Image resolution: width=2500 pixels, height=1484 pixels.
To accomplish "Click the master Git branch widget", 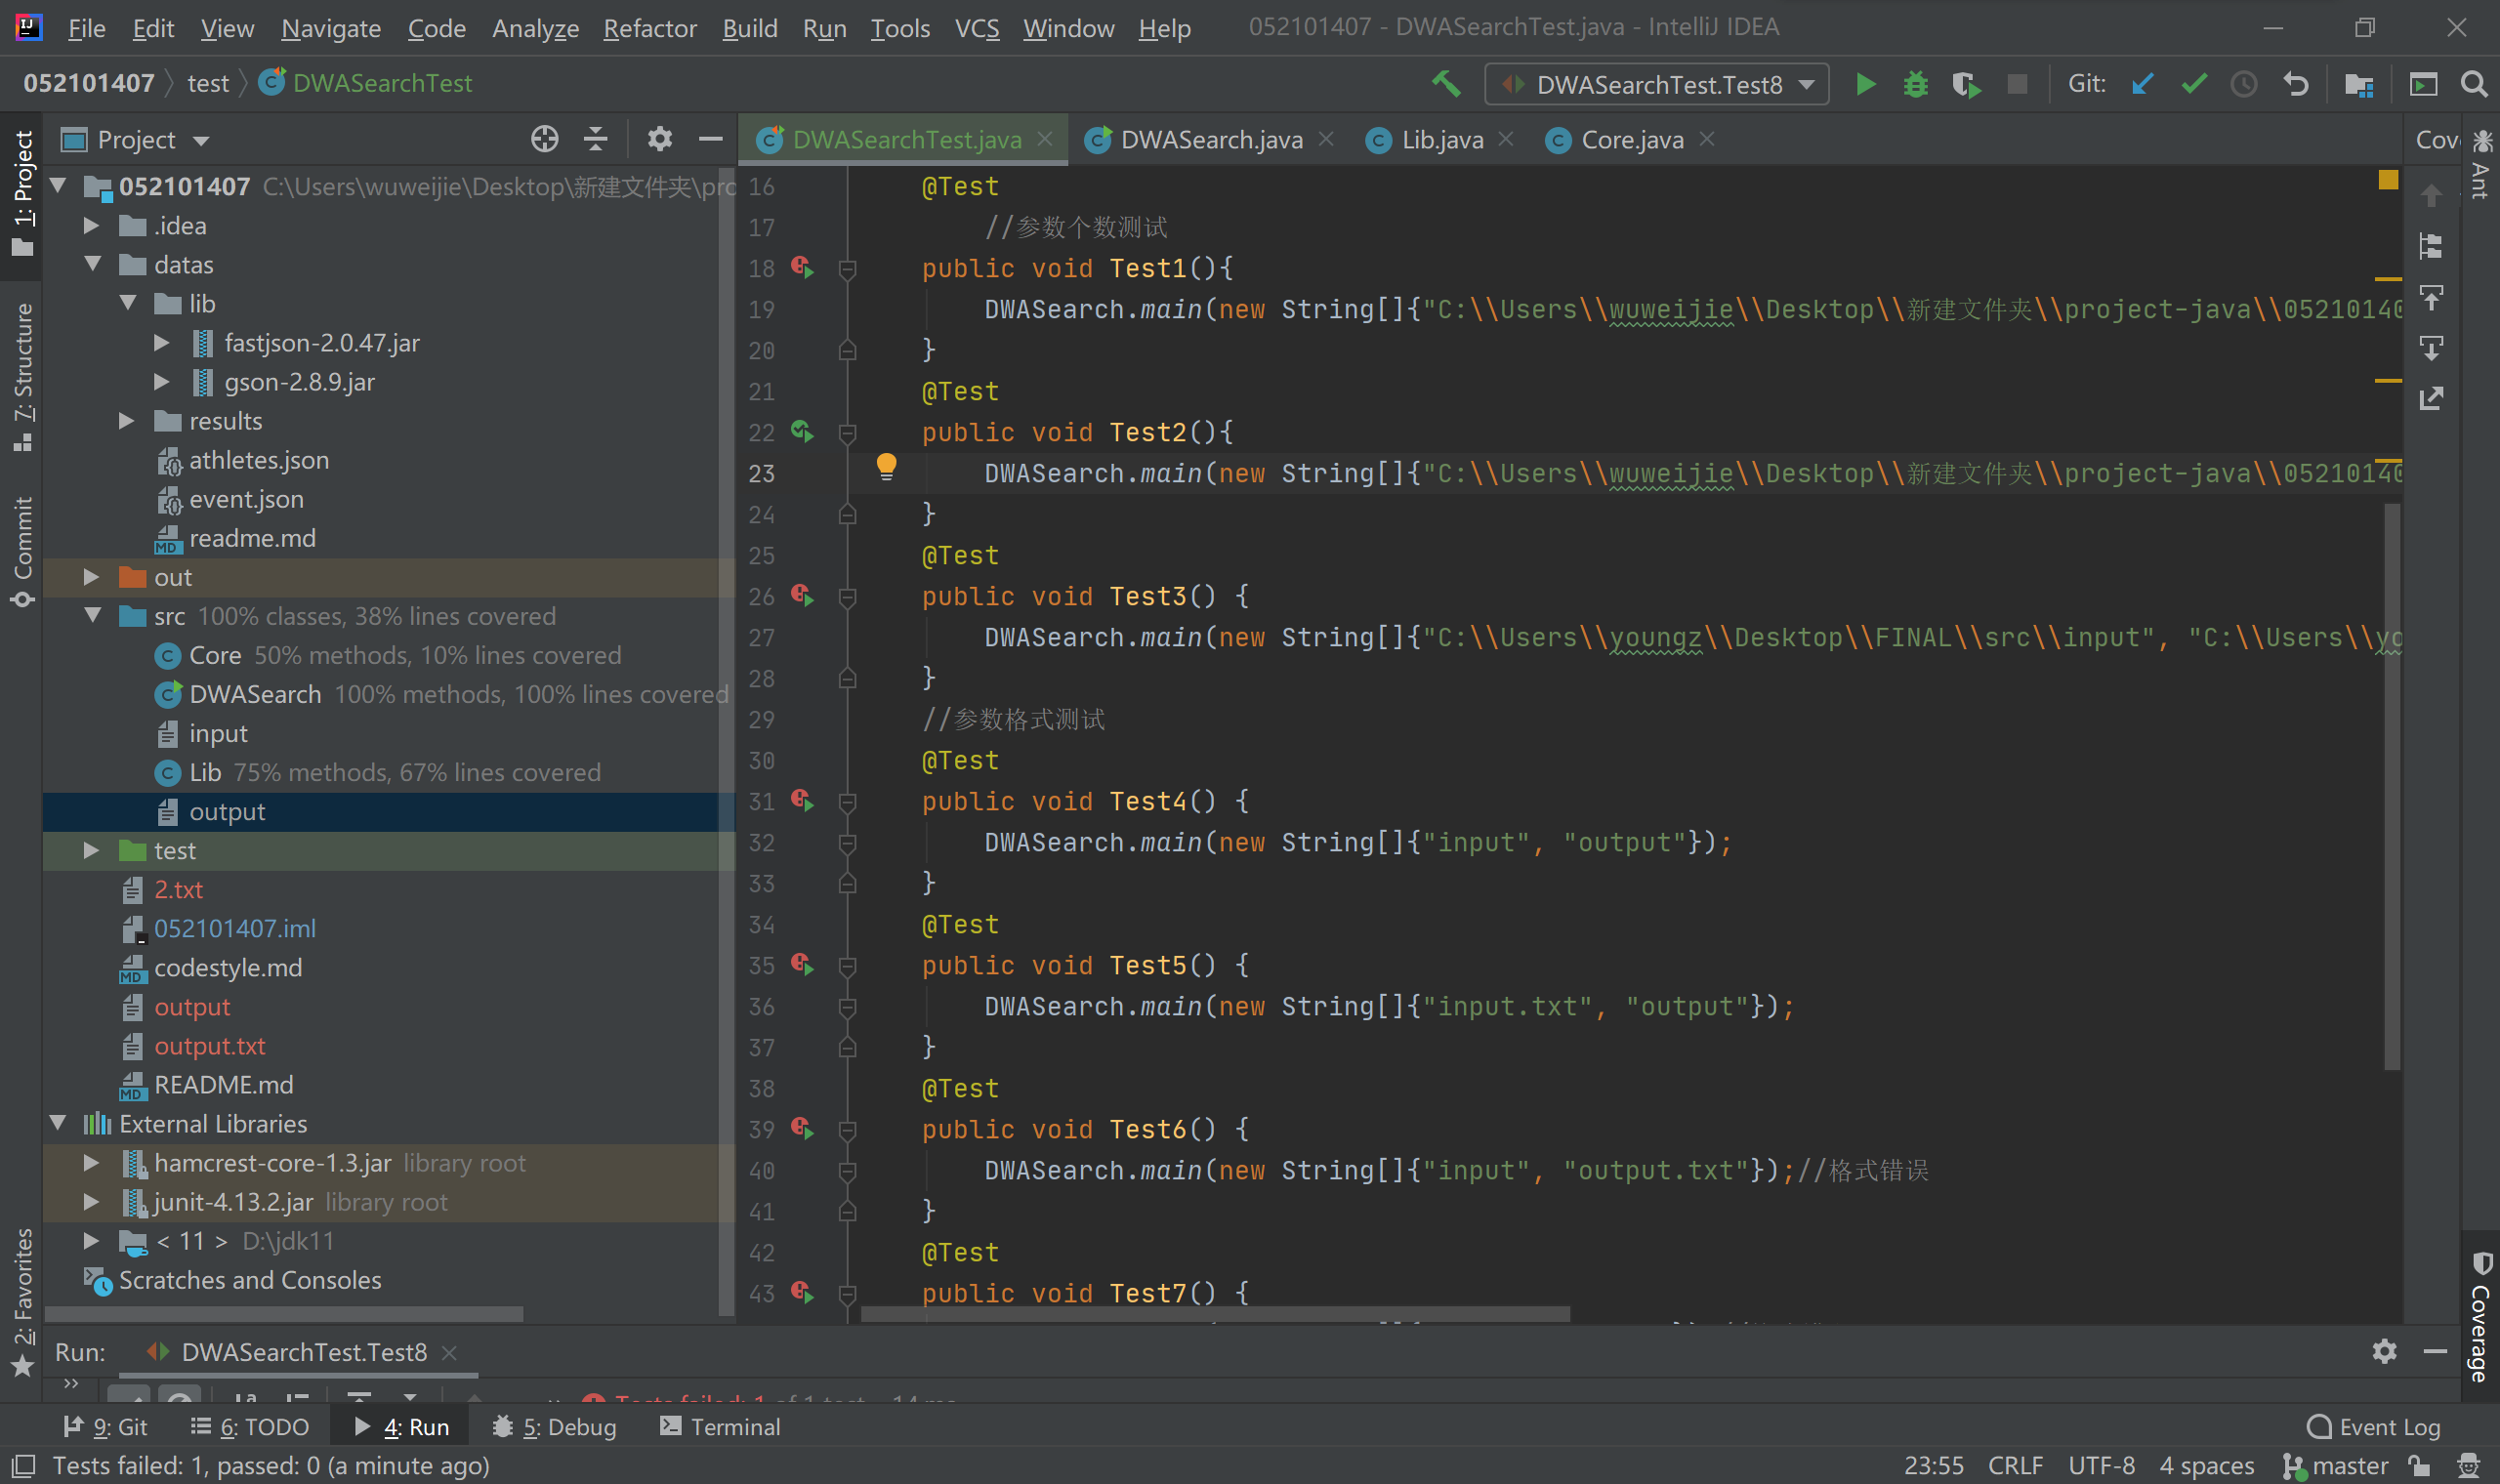I will (x=2335, y=1466).
